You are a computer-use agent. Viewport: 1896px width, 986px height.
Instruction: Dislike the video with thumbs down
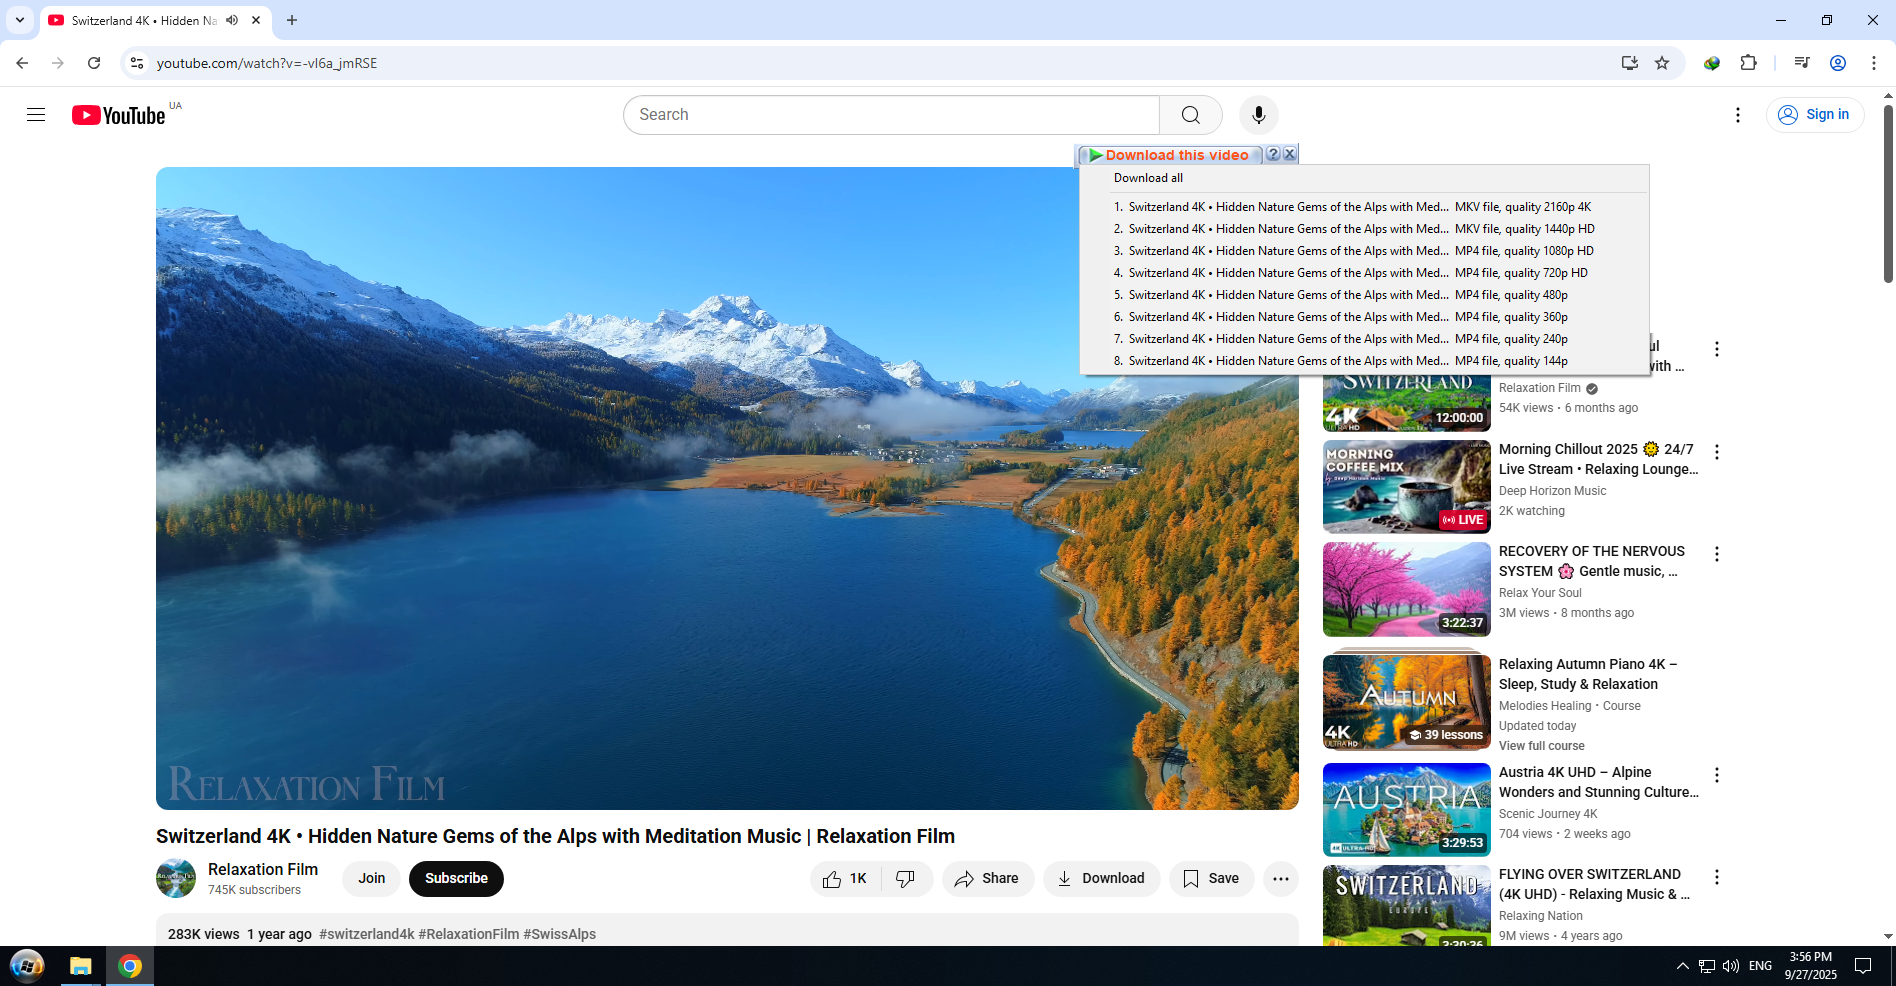tap(906, 879)
